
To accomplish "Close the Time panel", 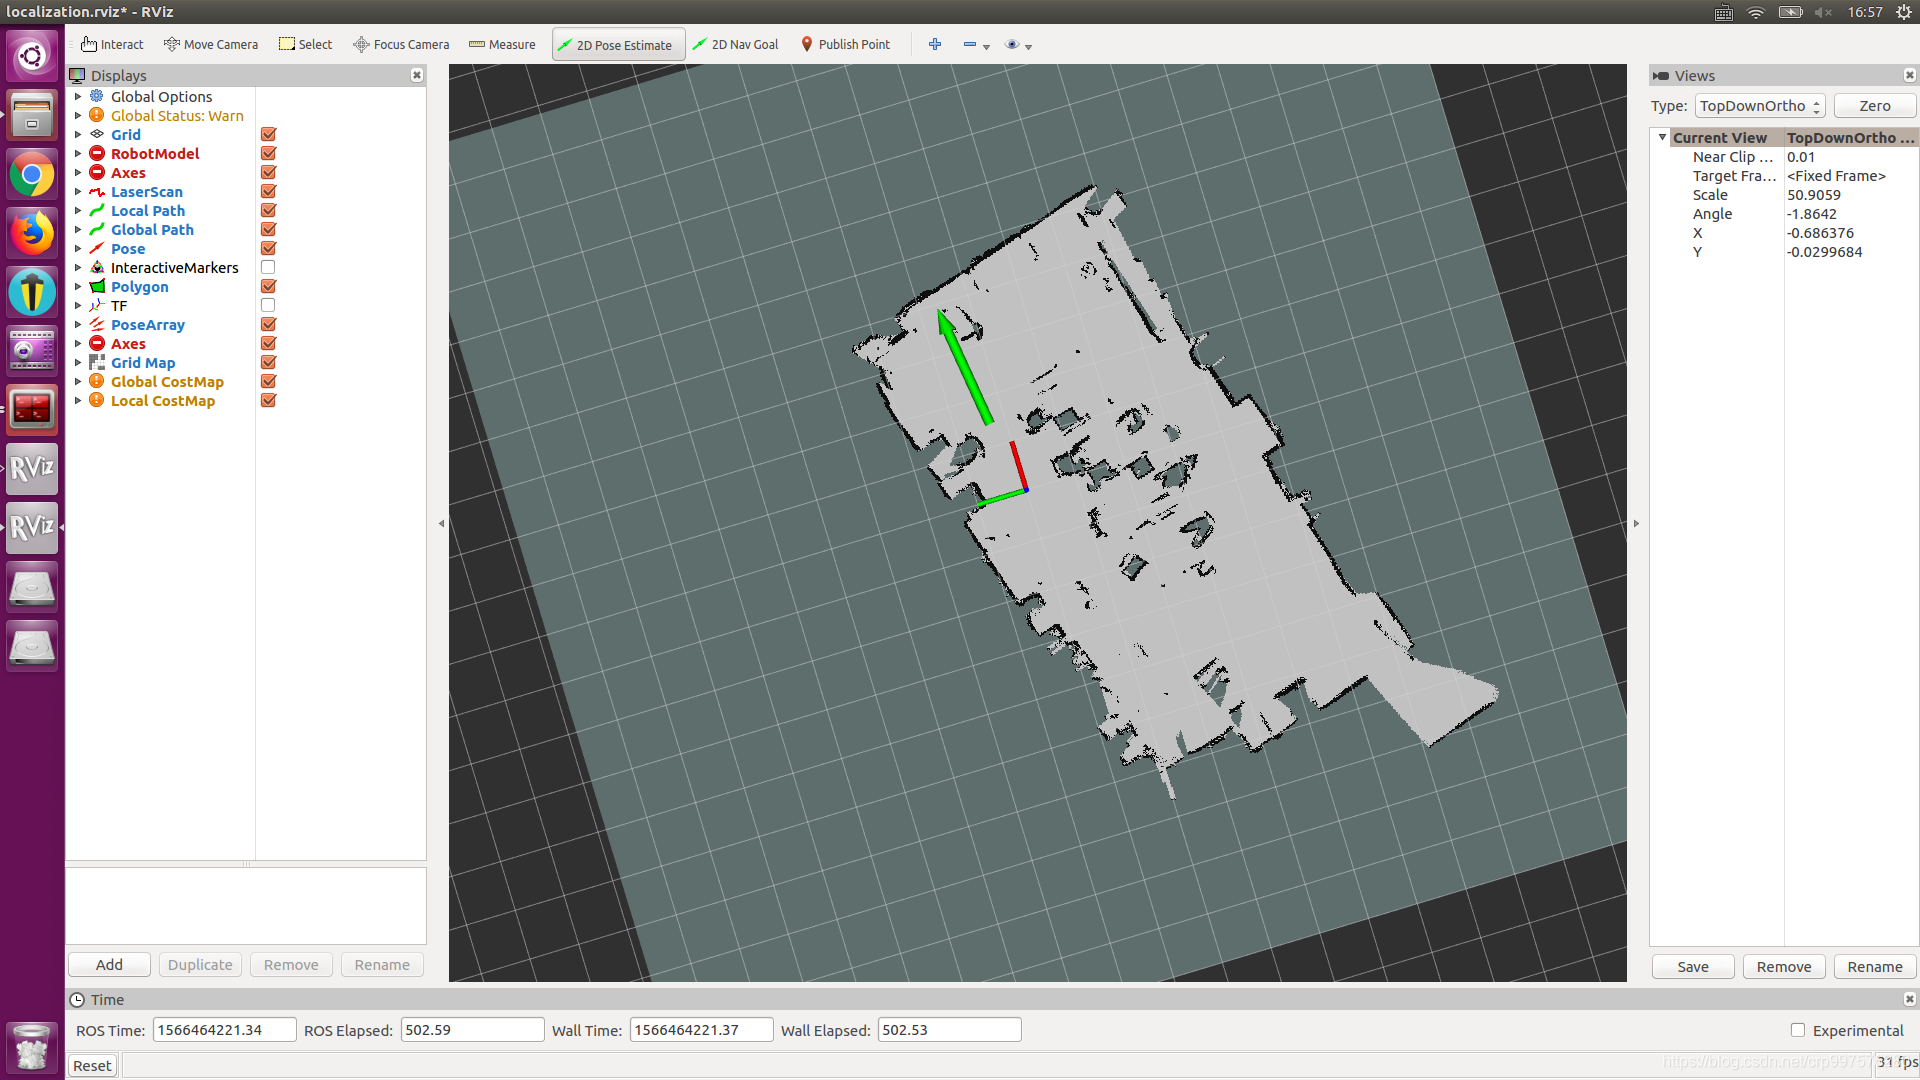I will 1909,999.
